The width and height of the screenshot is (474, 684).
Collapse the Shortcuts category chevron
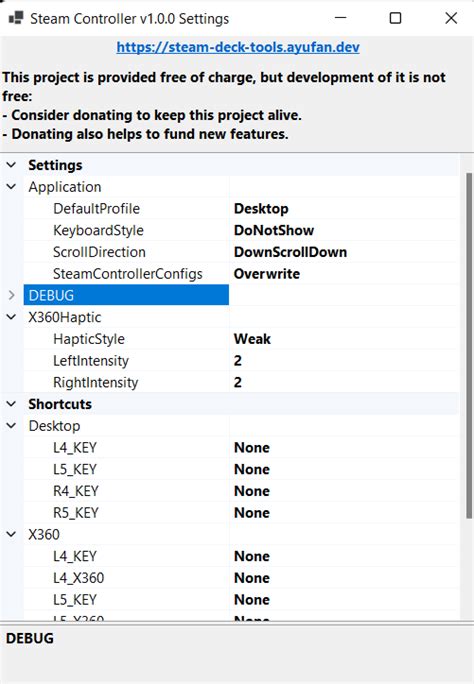[x=11, y=404]
